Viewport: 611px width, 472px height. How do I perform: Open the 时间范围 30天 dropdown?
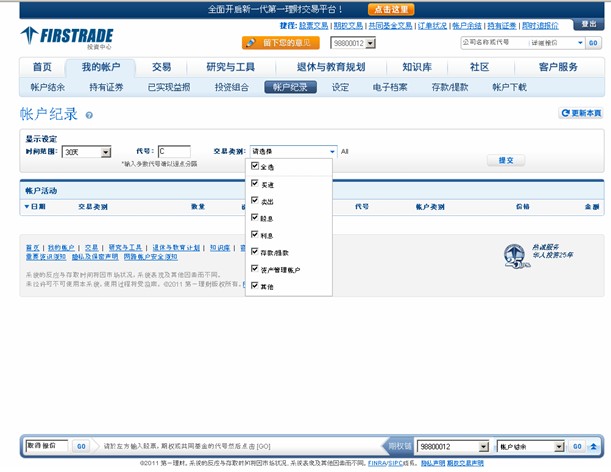pos(86,152)
